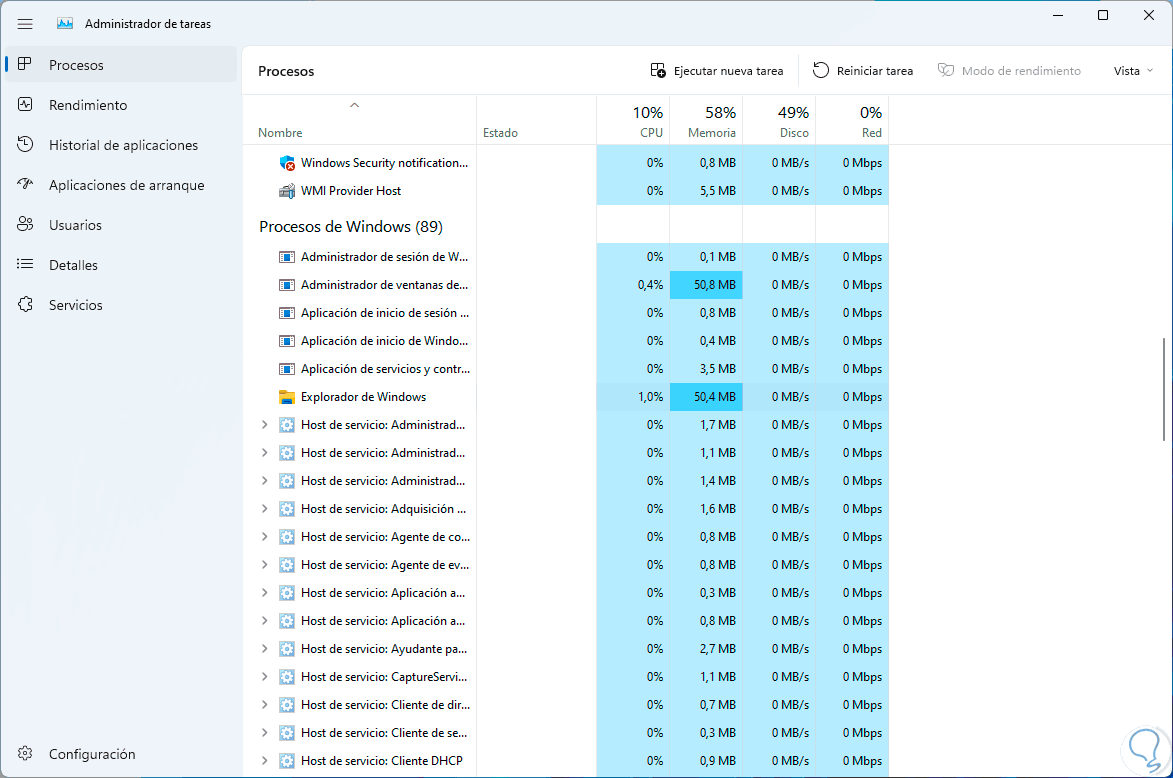Expand Host de servicio: Cliente de se... row
This screenshot has width=1173, height=778.
[264, 732]
